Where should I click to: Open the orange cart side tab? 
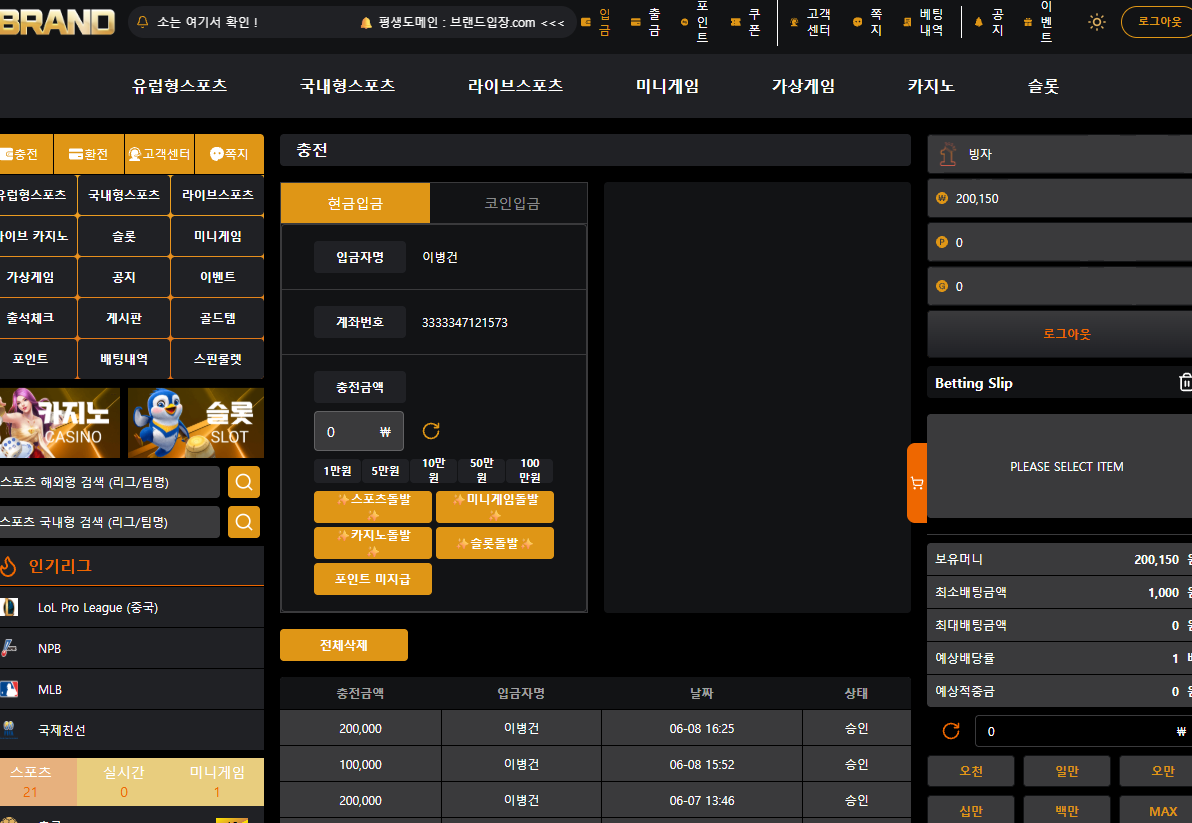(917, 483)
